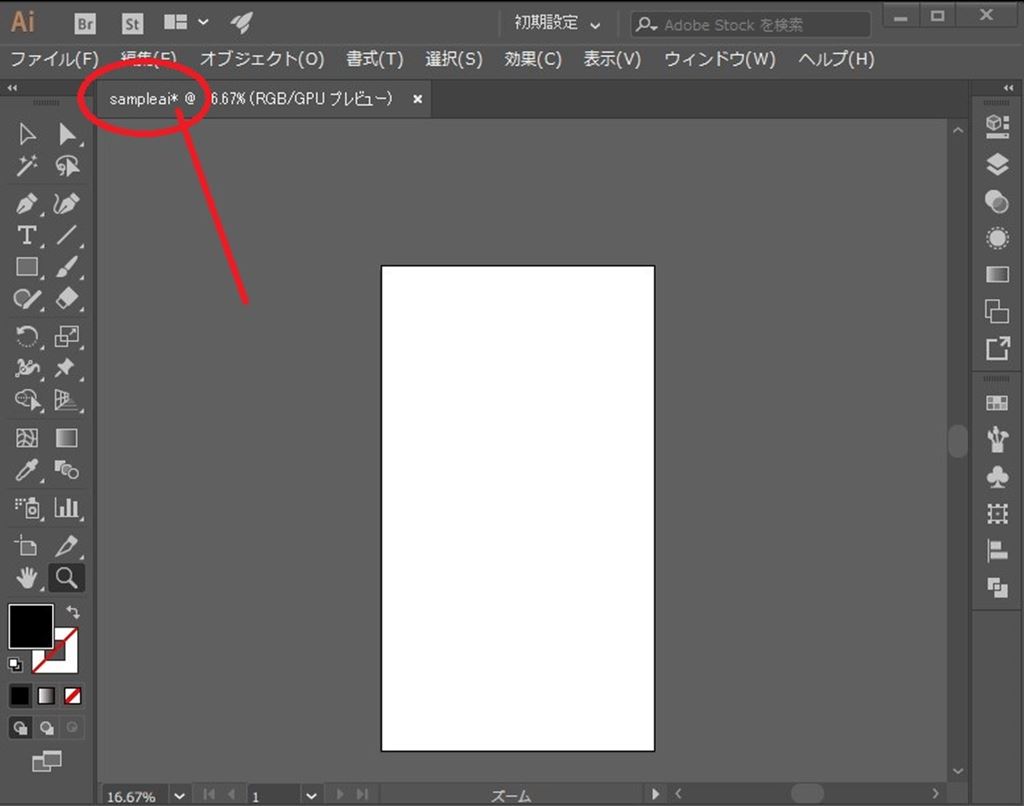Choose the Eraser tool
The height and width of the screenshot is (806, 1024).
[67, 298]
